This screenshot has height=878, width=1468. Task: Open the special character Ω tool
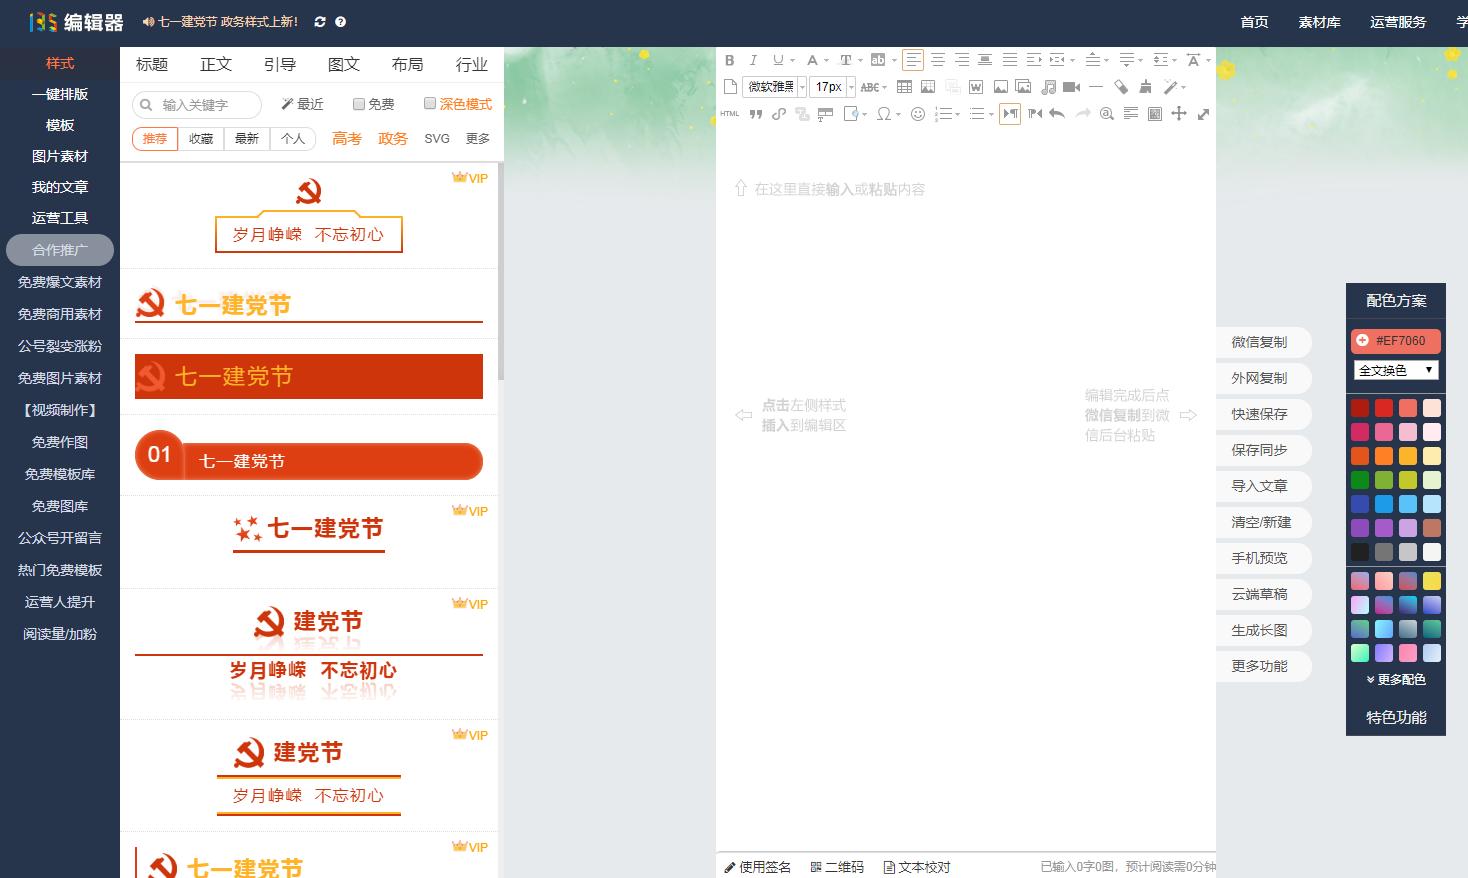(884, 113)
